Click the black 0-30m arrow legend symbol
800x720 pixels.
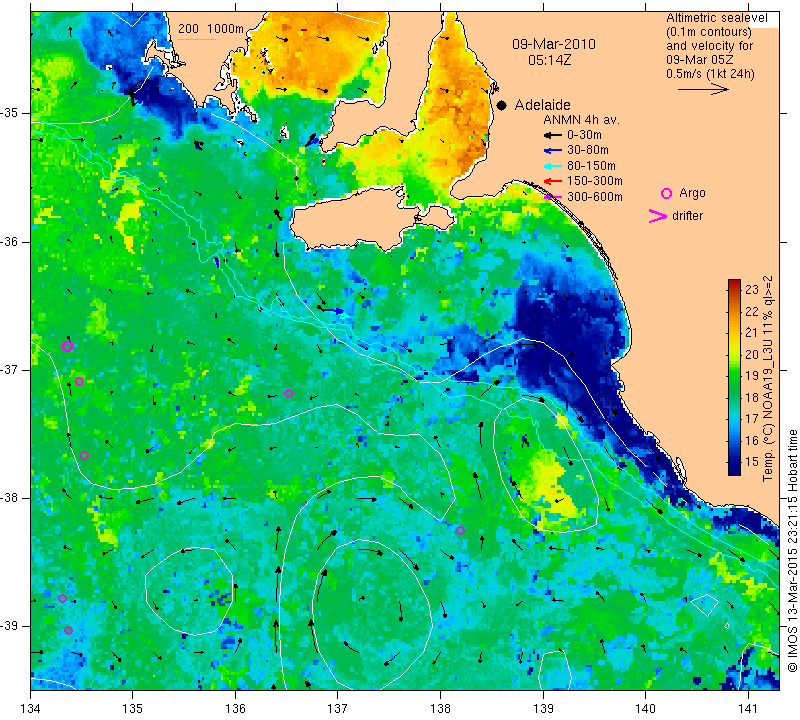pos(553,135)
